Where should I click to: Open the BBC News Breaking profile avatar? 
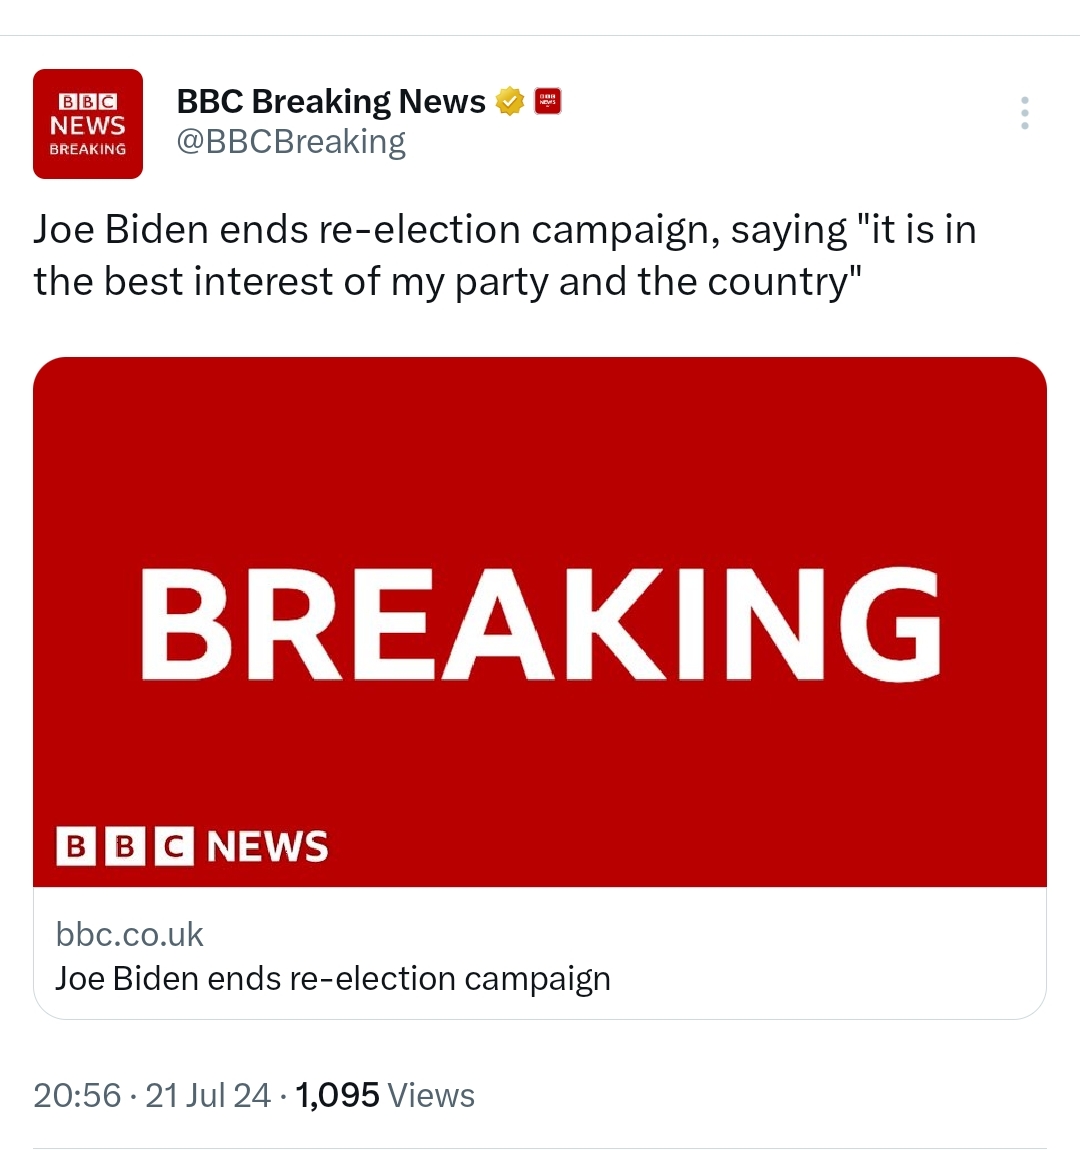(x=88, y=124)
